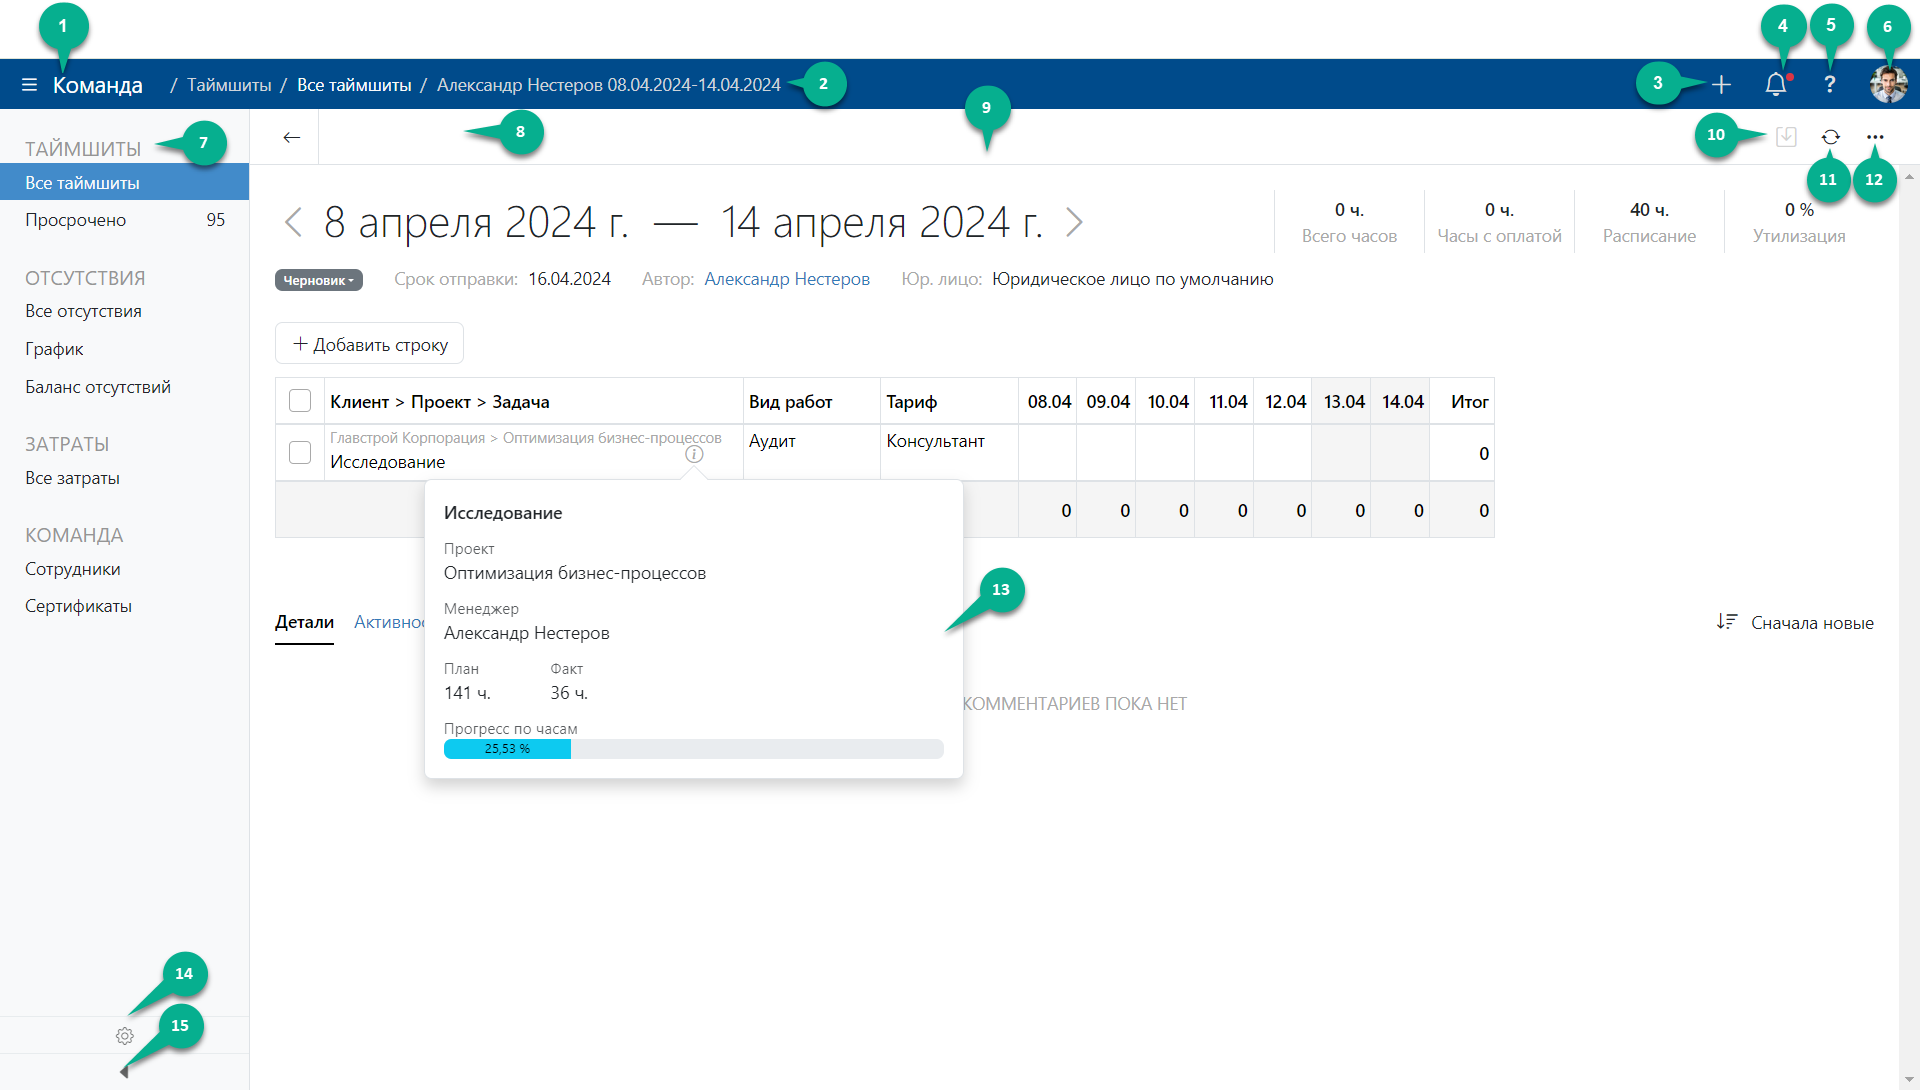Click the scrollbar up arrow at right edge
Screen dimensions: 1920x1090
(1909, 176)
